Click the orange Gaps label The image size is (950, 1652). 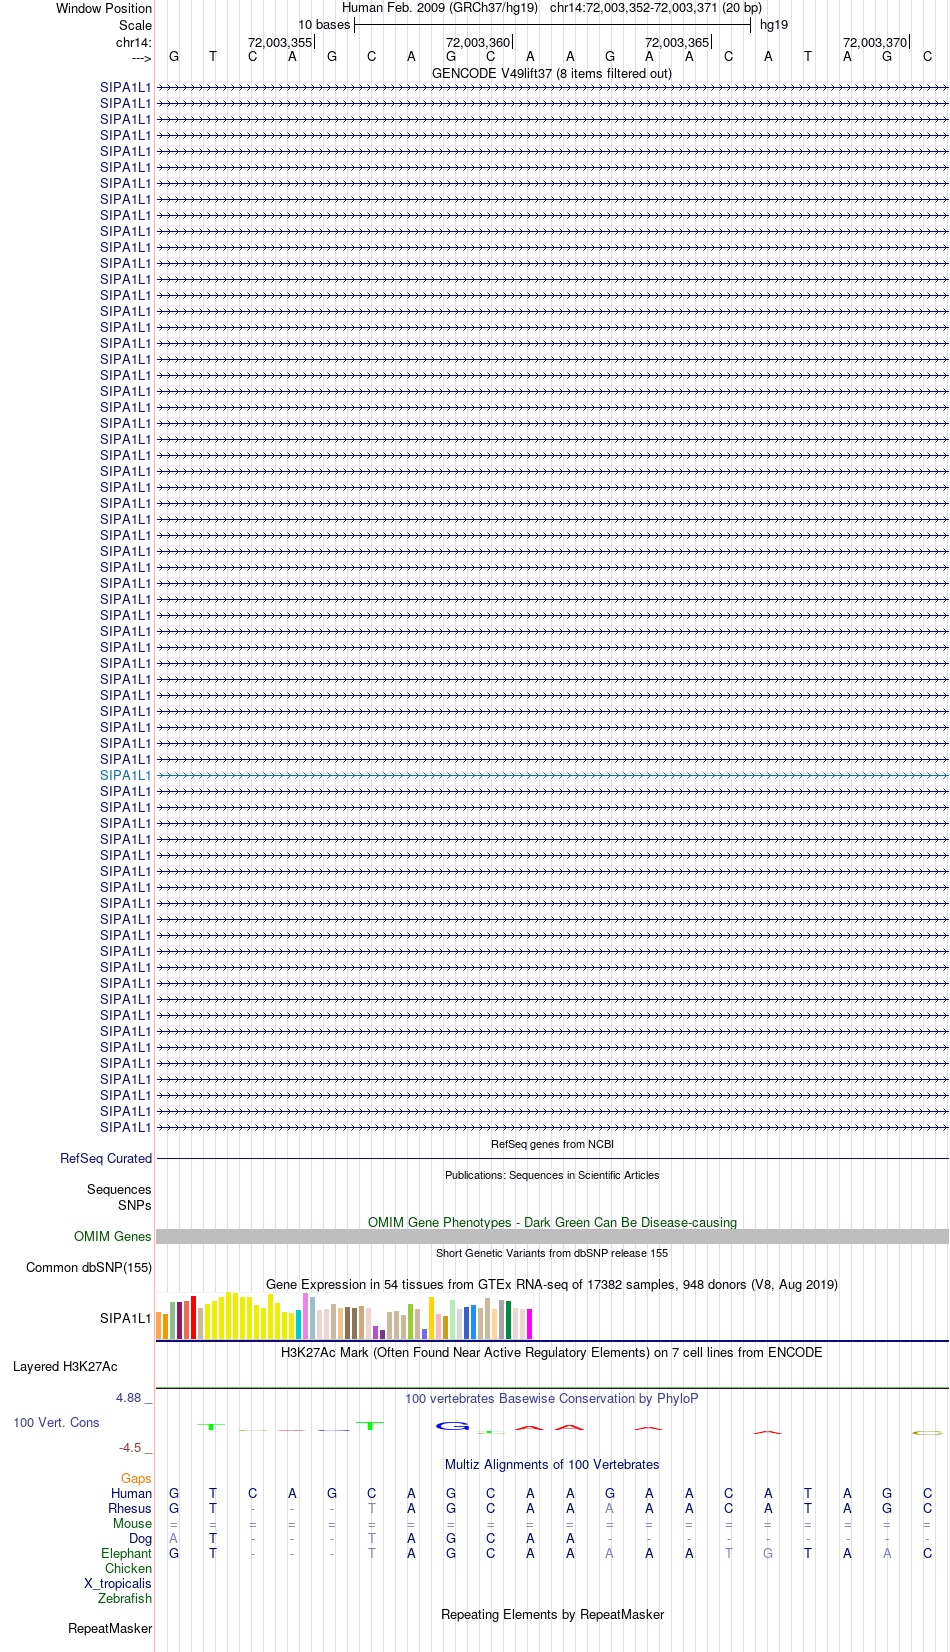click(x=136, y=1478)
